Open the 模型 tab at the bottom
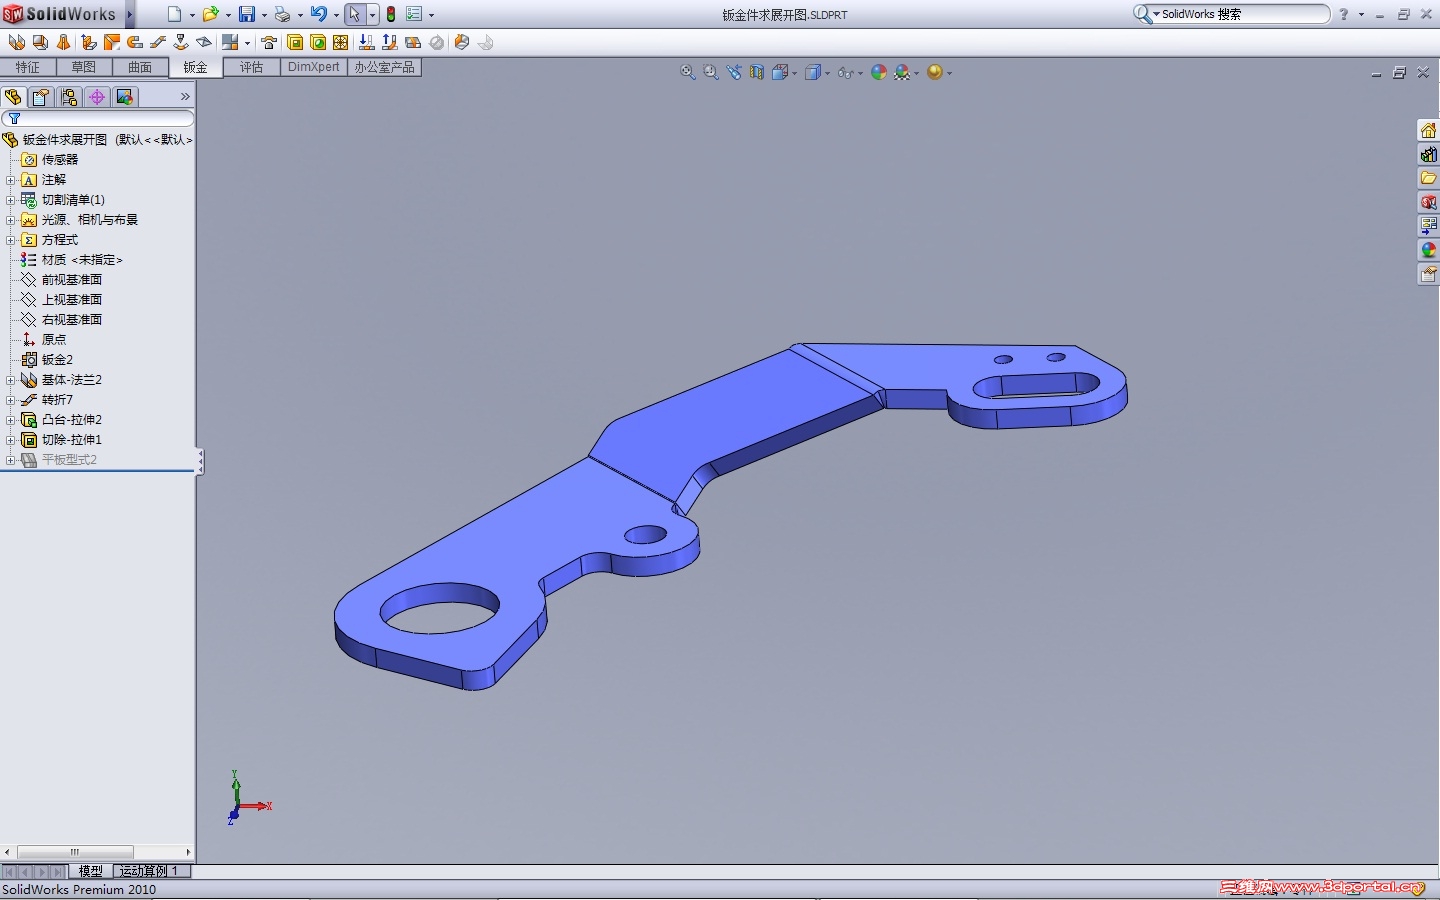 (x=91, y=871)
